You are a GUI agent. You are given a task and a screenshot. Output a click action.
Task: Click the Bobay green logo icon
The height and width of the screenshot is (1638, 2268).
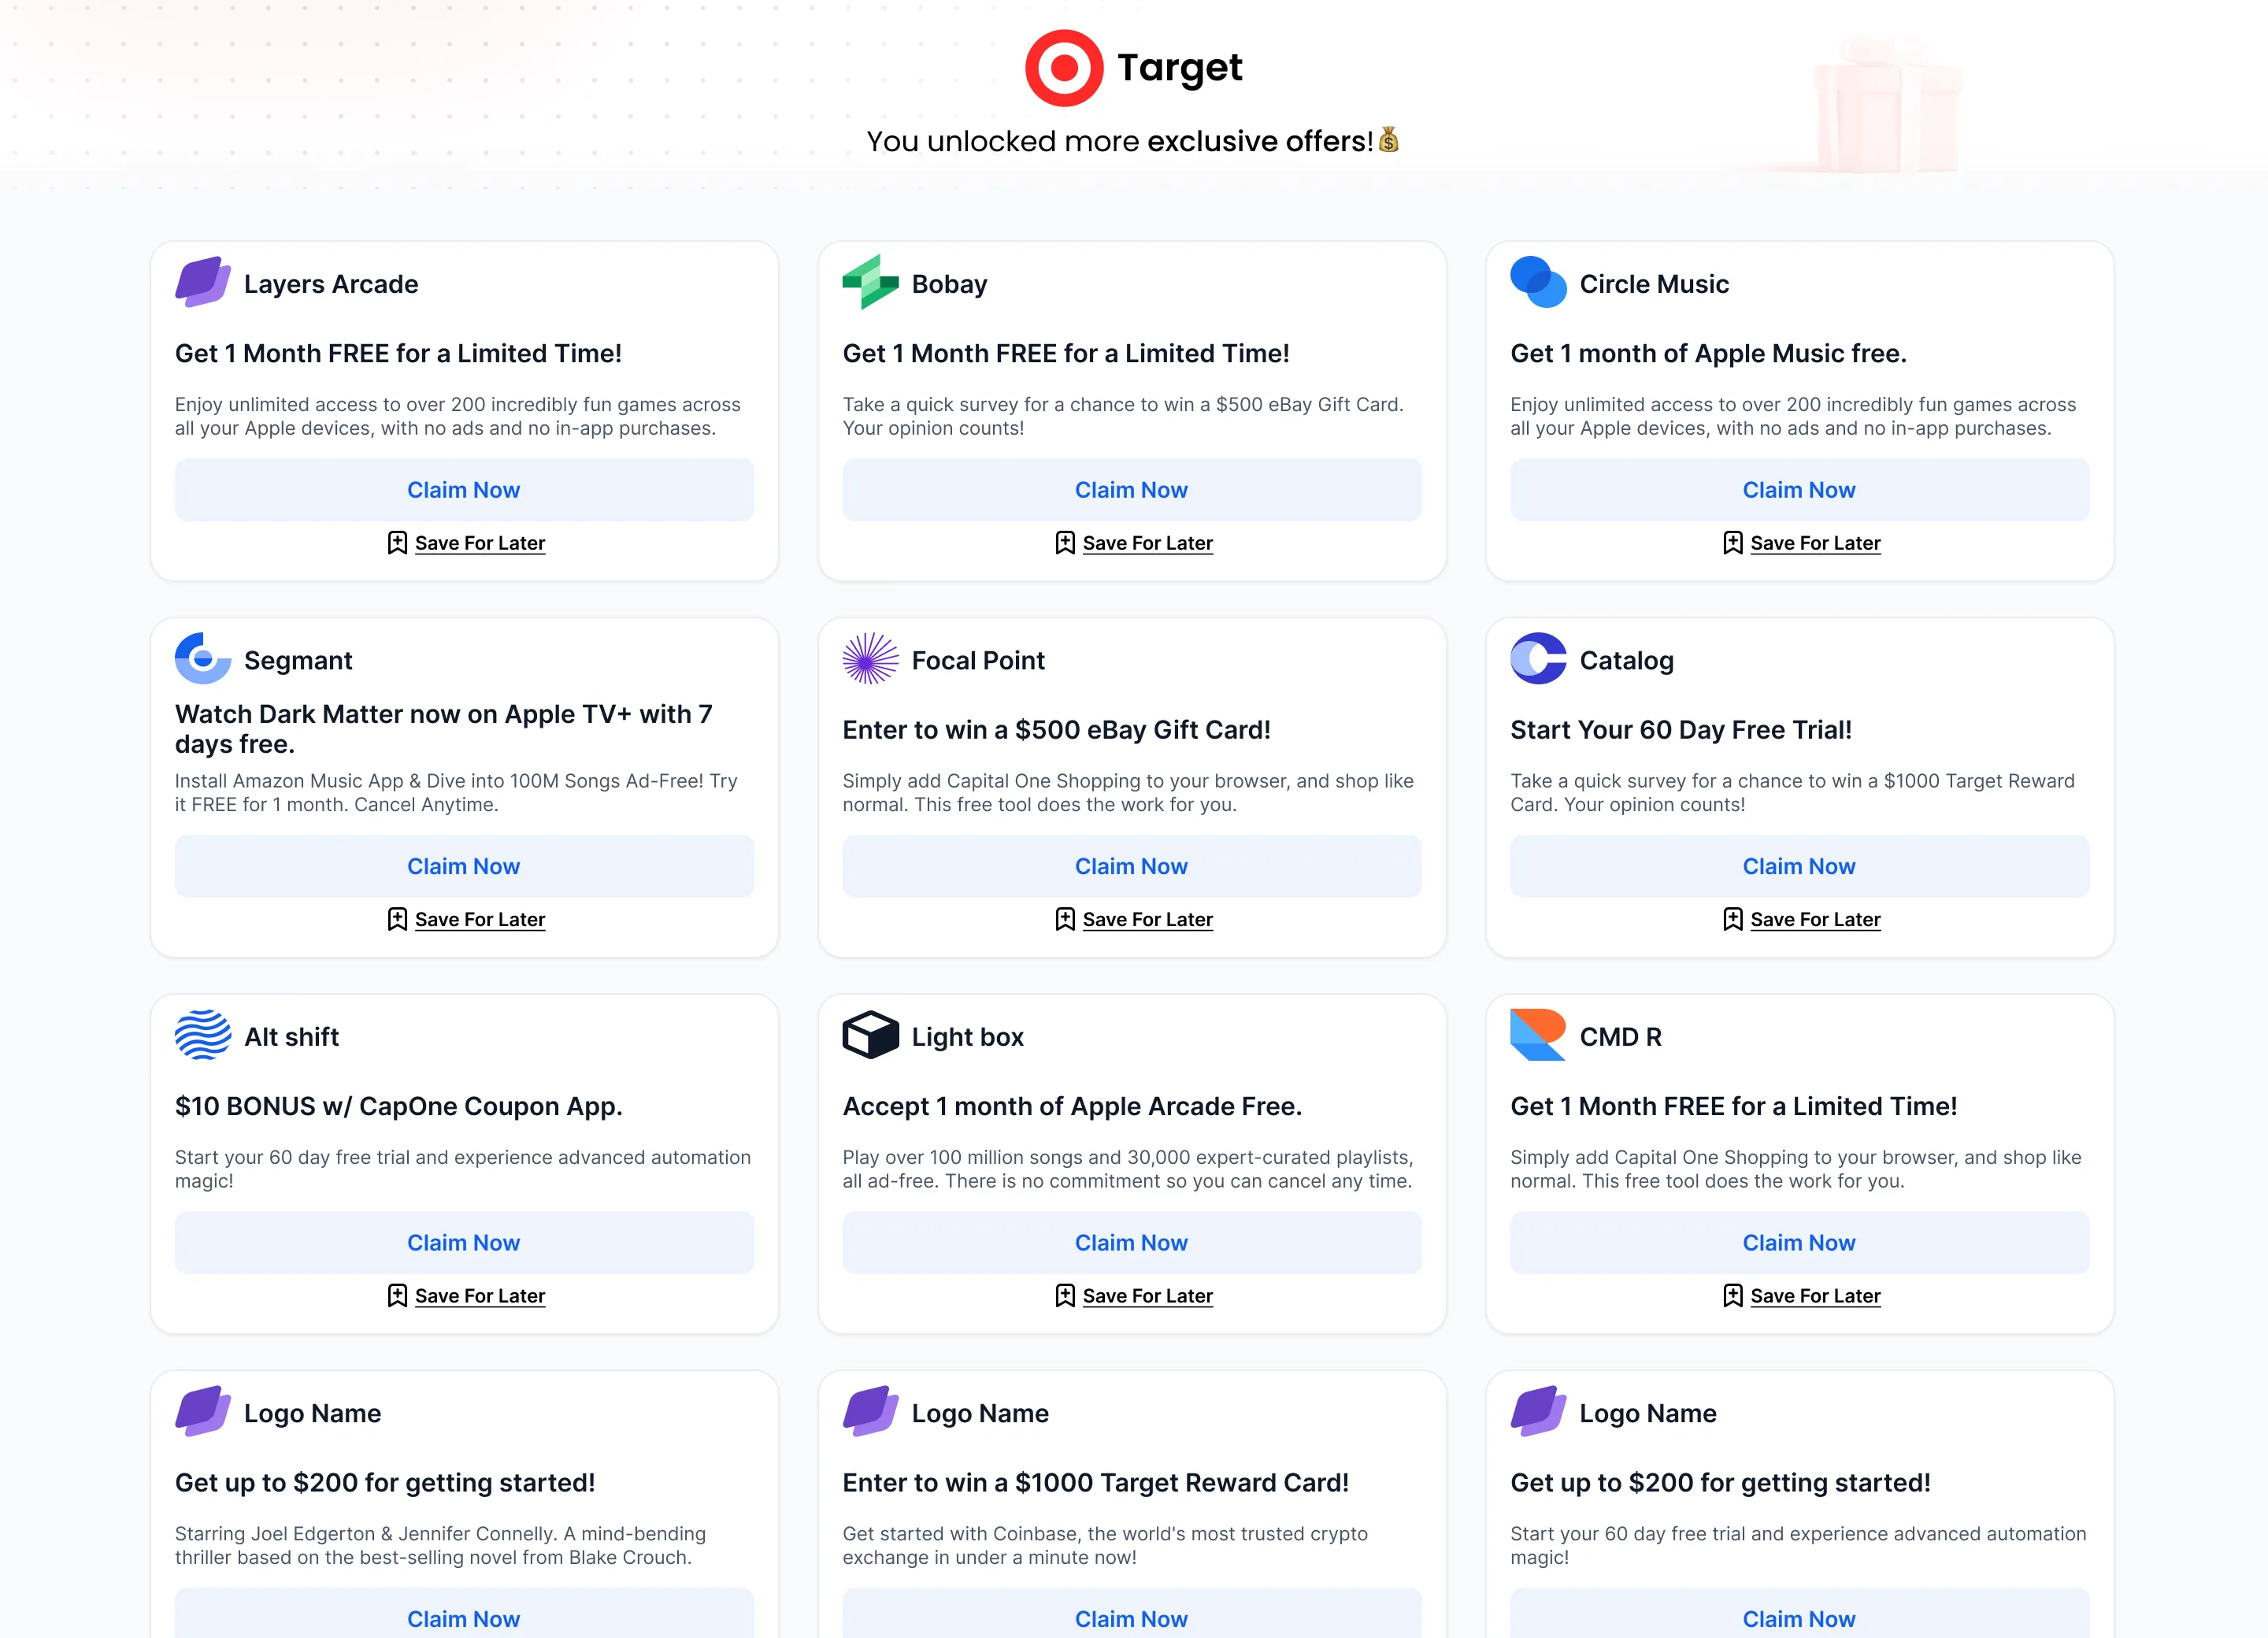click(x=870, y=283)
